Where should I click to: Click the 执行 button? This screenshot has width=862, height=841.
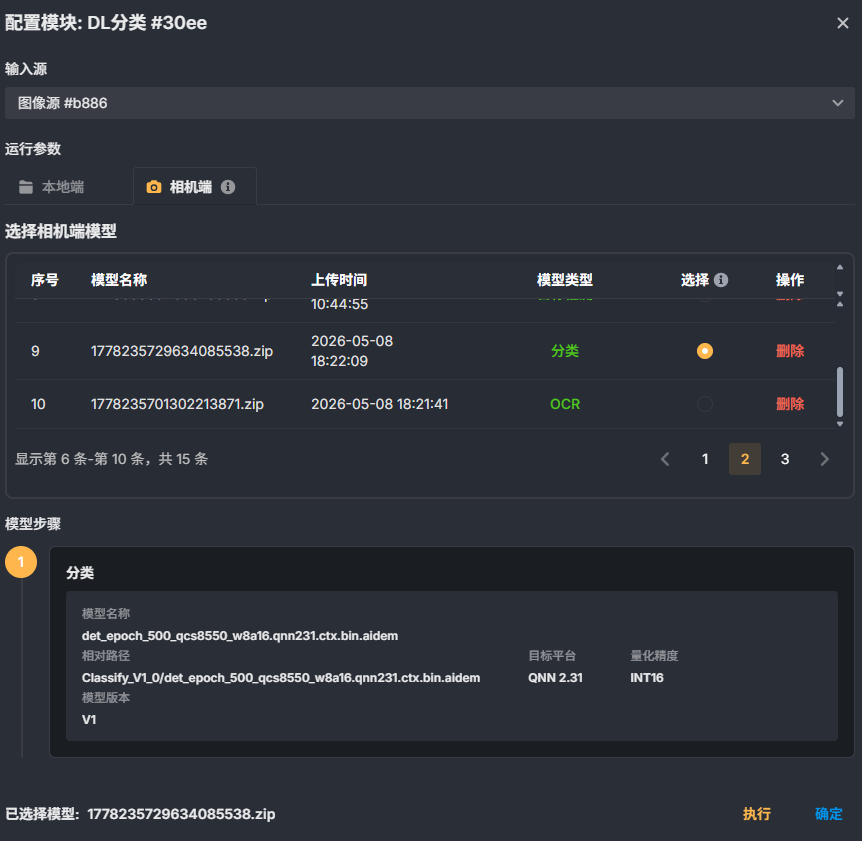click(757, 814)
